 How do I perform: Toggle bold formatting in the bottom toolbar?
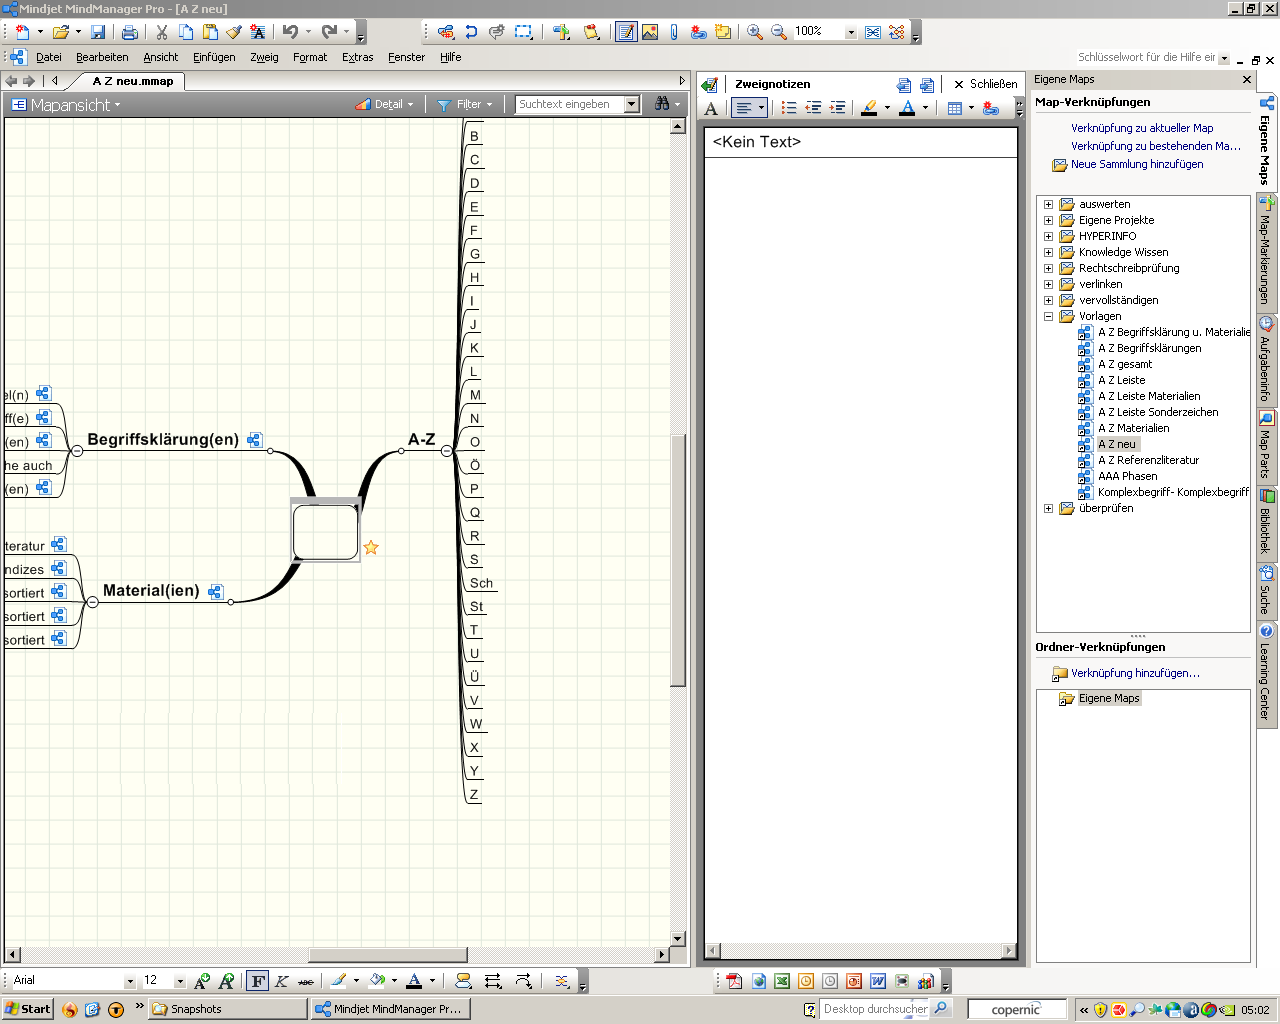click(x=258, y=981)
